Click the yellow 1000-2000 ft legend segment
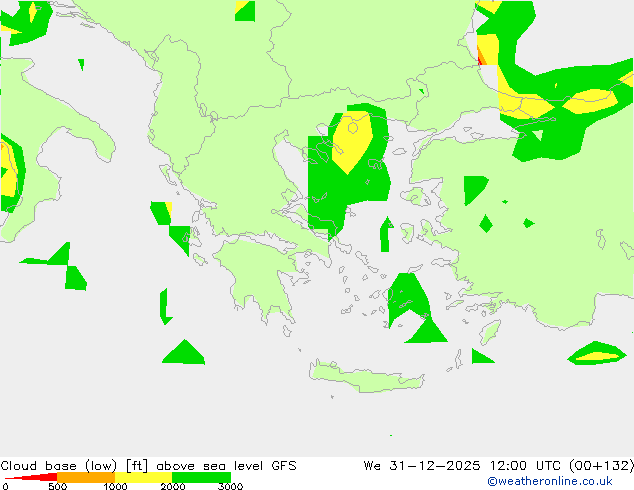 [x=144, y=477]
